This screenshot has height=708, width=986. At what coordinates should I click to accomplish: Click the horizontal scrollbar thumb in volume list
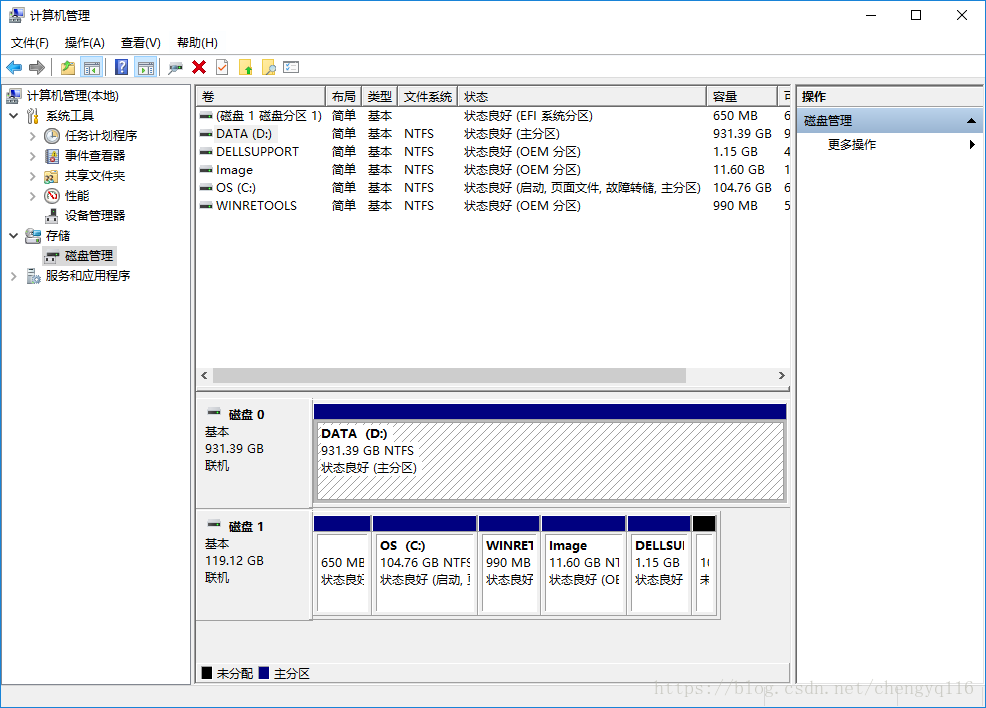click(449, 375)
